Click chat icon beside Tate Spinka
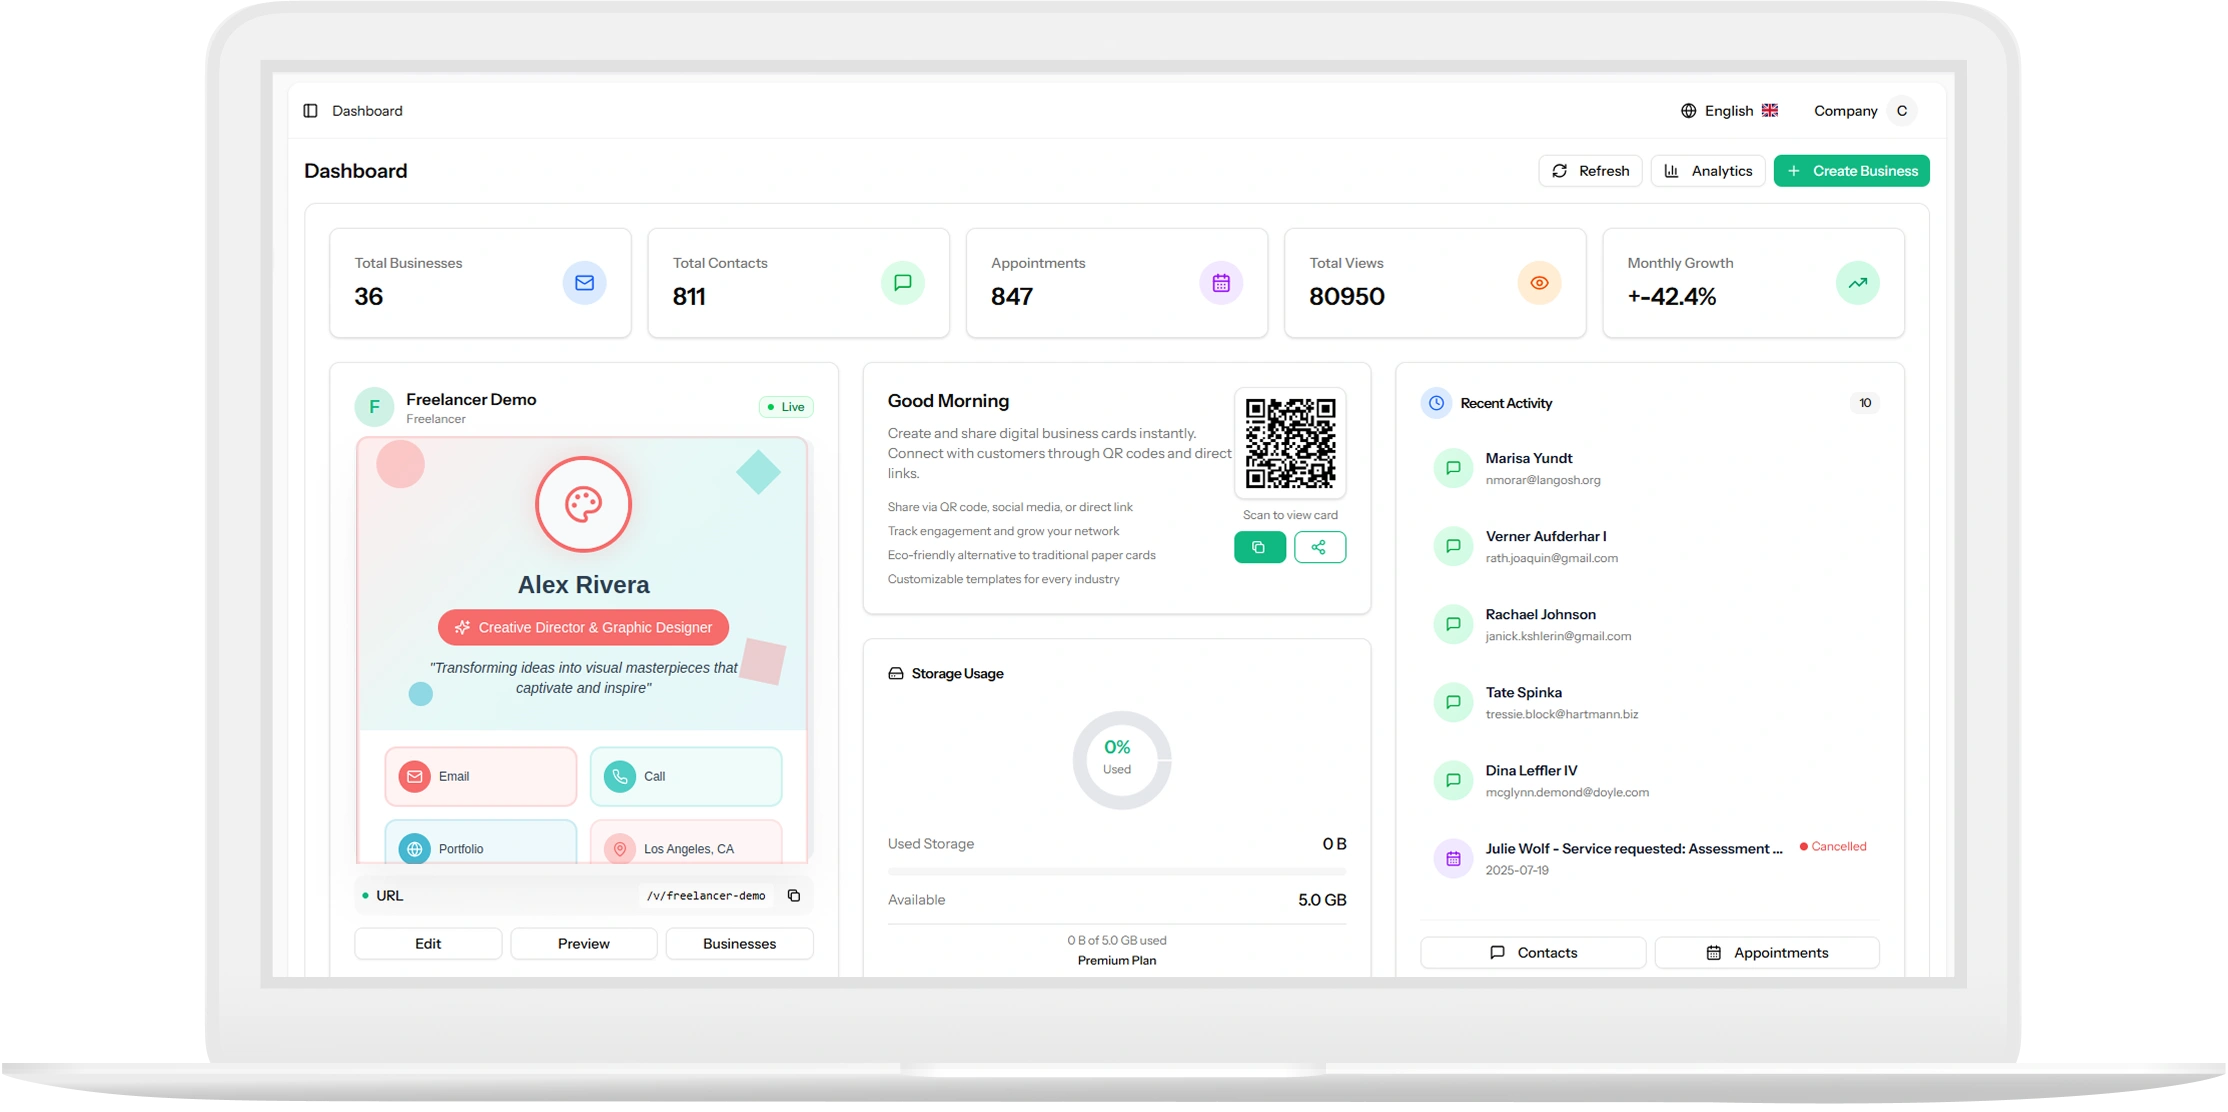2228x1112 pixels. pos(1453,702)
